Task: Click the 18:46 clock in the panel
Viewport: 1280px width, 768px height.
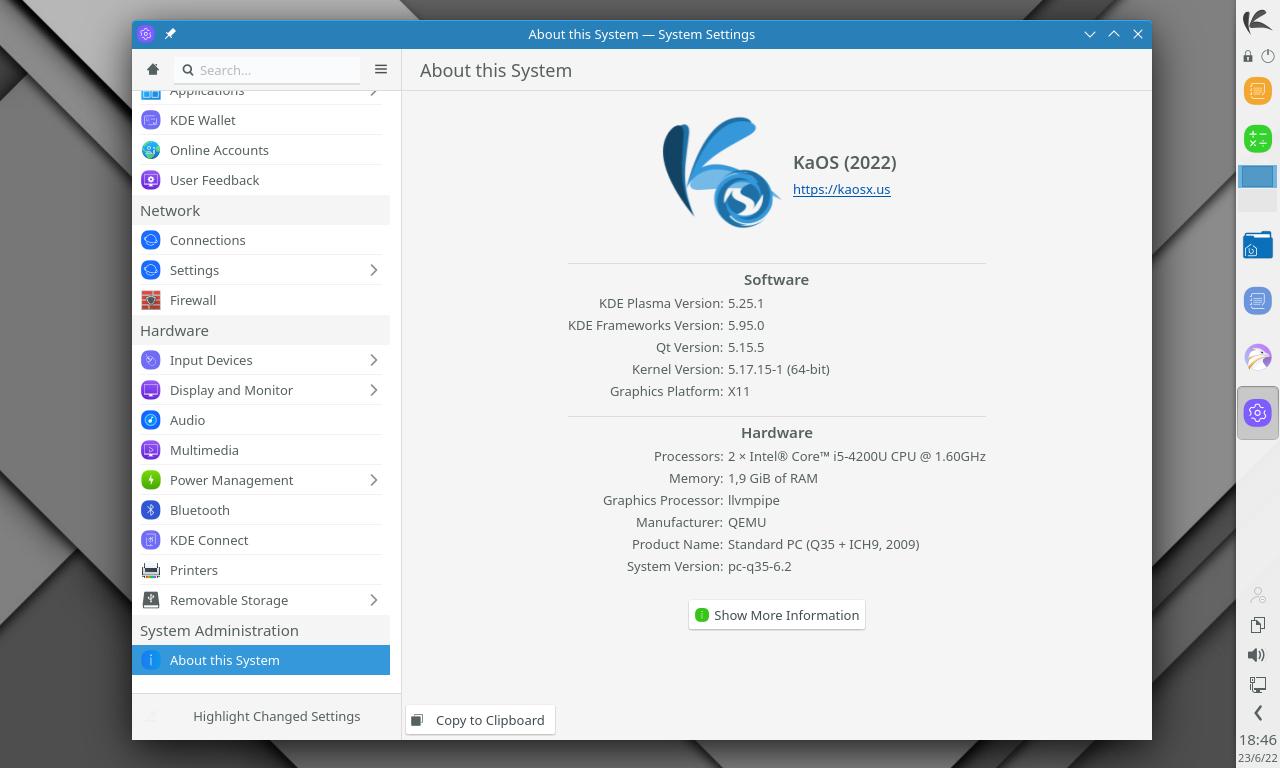Action: pyautogui.click(x=1258, y=740)
